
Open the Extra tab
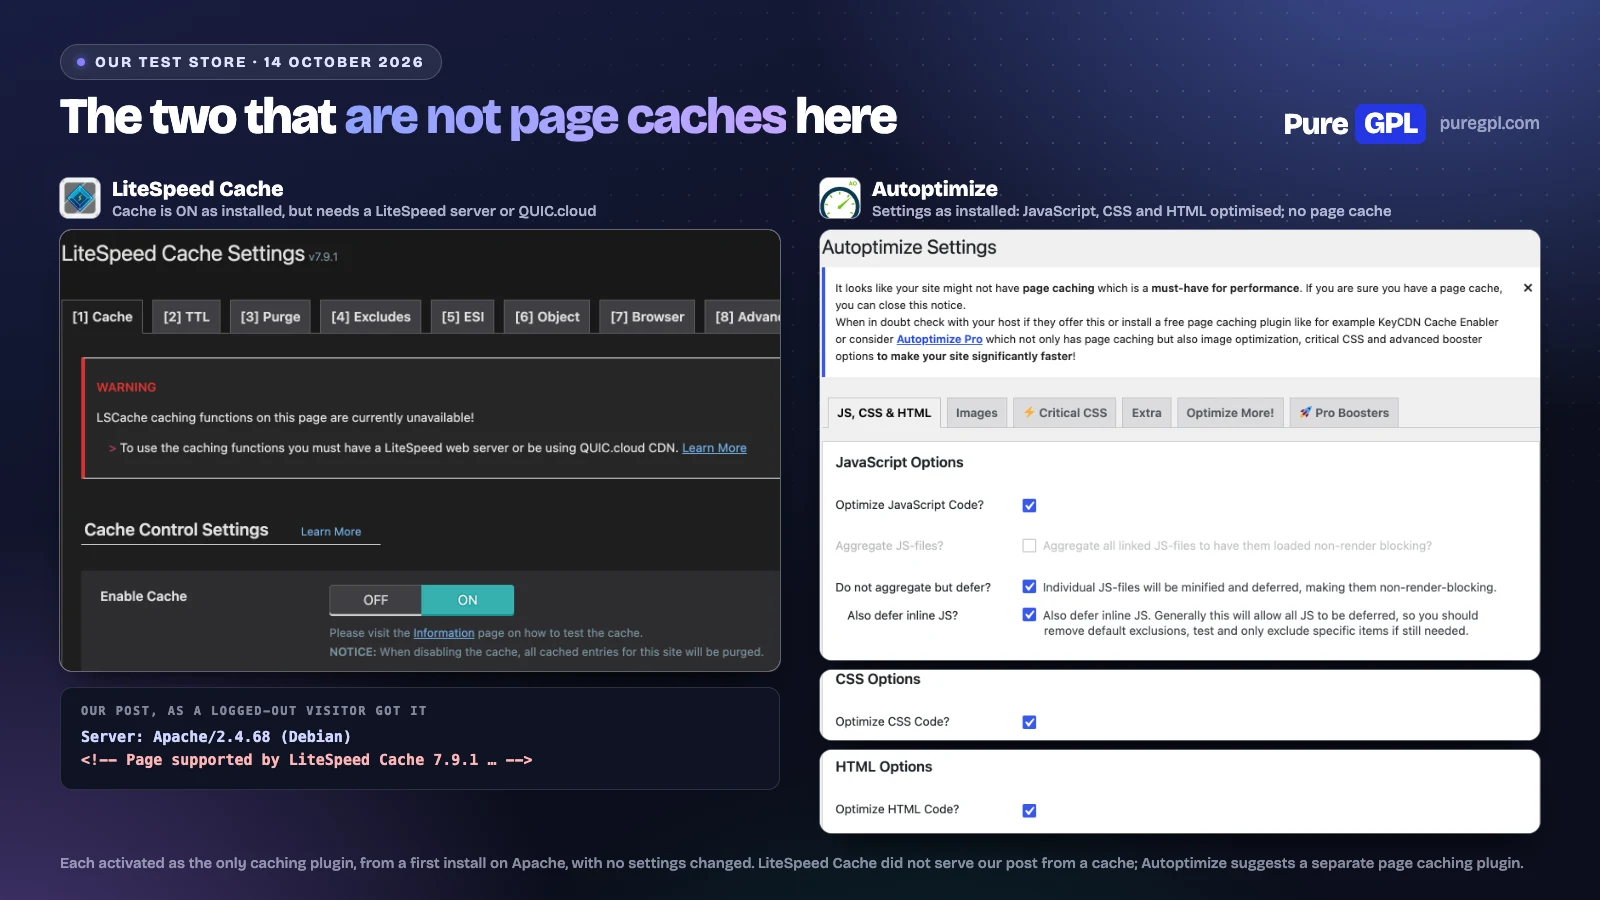pos(1147,413)
